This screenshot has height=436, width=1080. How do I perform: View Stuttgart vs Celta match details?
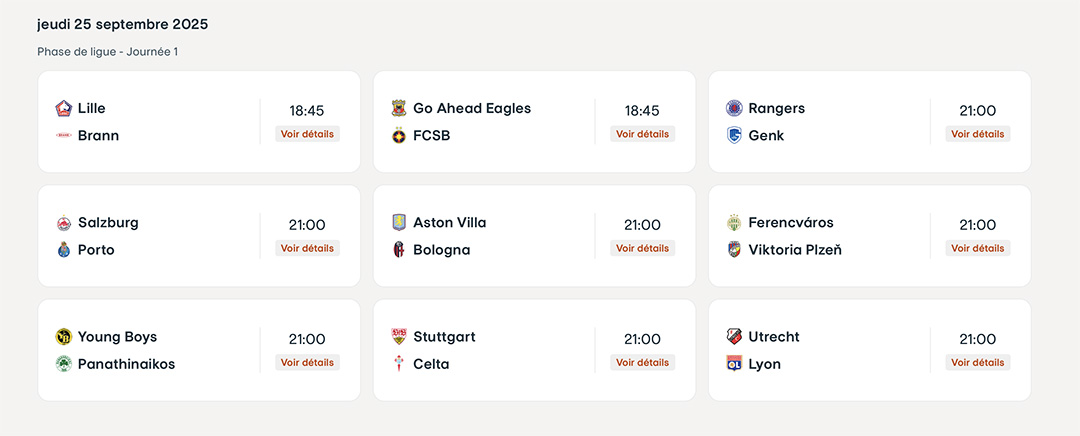(642, 362)
